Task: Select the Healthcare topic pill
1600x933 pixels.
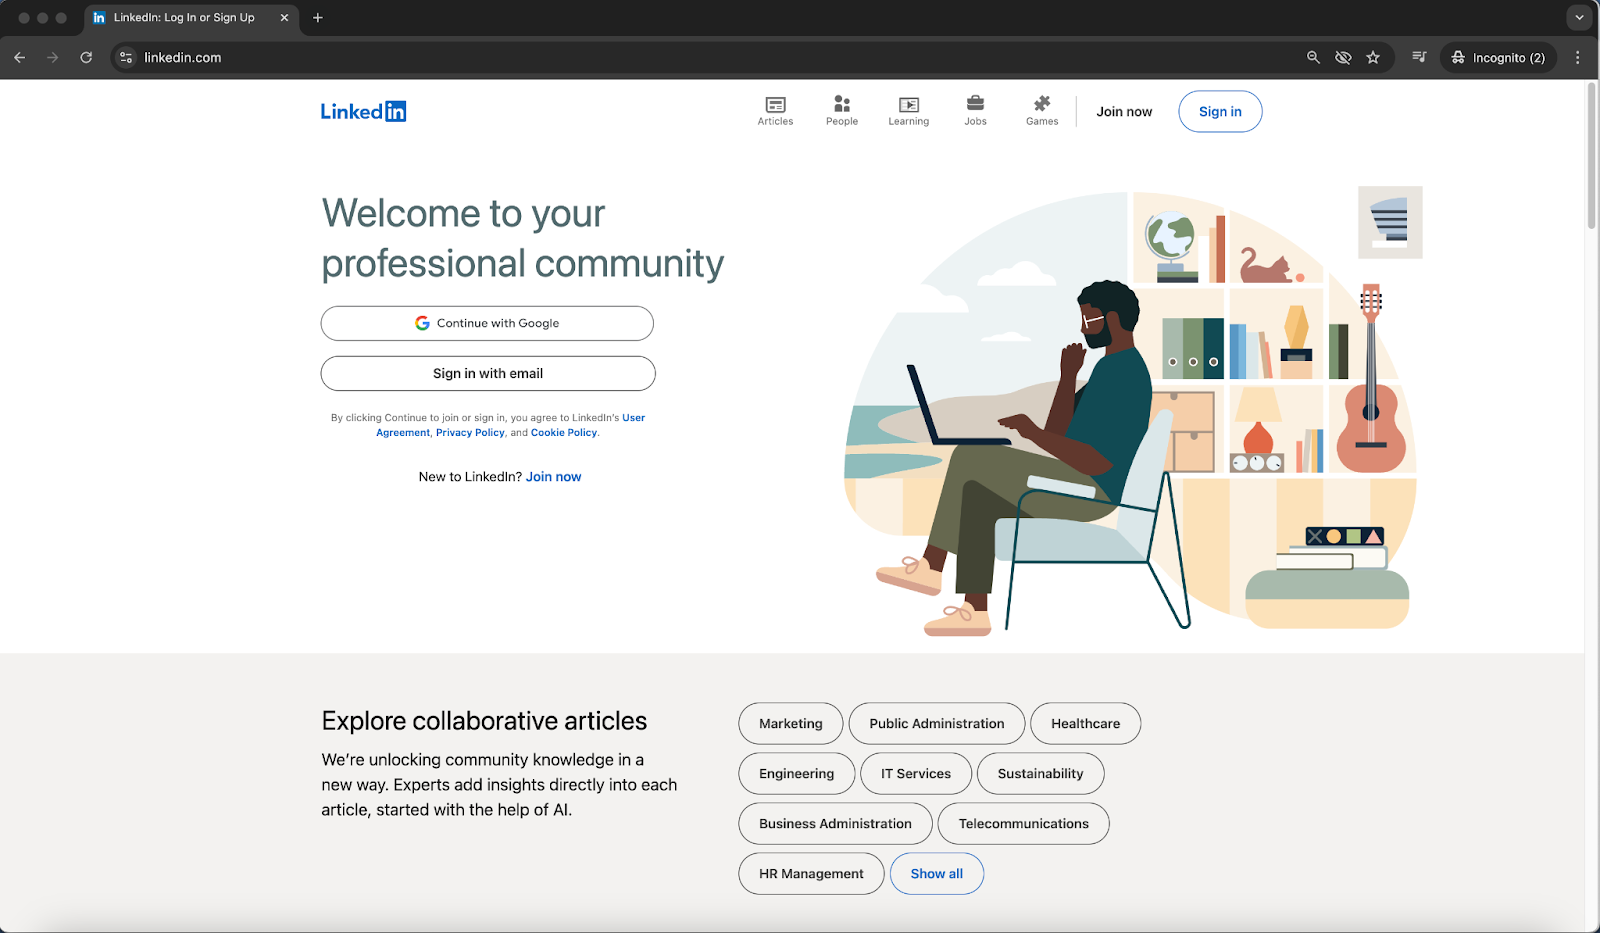Action: click(x=1086, y=723)
